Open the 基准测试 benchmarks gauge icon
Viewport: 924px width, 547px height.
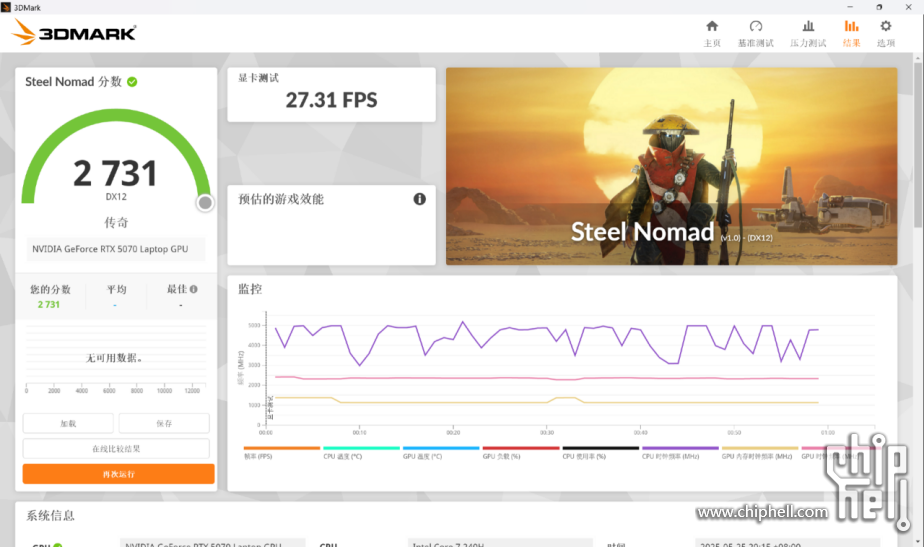(x=755, y=27)
